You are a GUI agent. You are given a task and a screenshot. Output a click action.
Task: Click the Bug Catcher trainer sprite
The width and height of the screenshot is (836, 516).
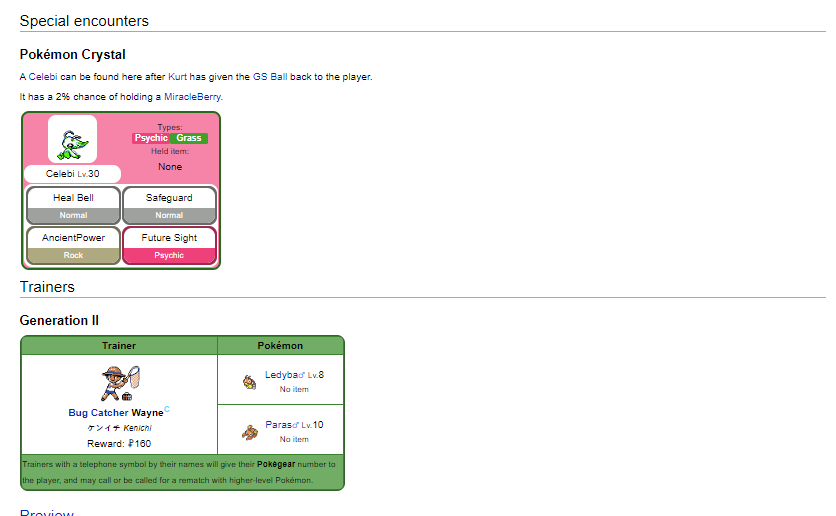117,383
